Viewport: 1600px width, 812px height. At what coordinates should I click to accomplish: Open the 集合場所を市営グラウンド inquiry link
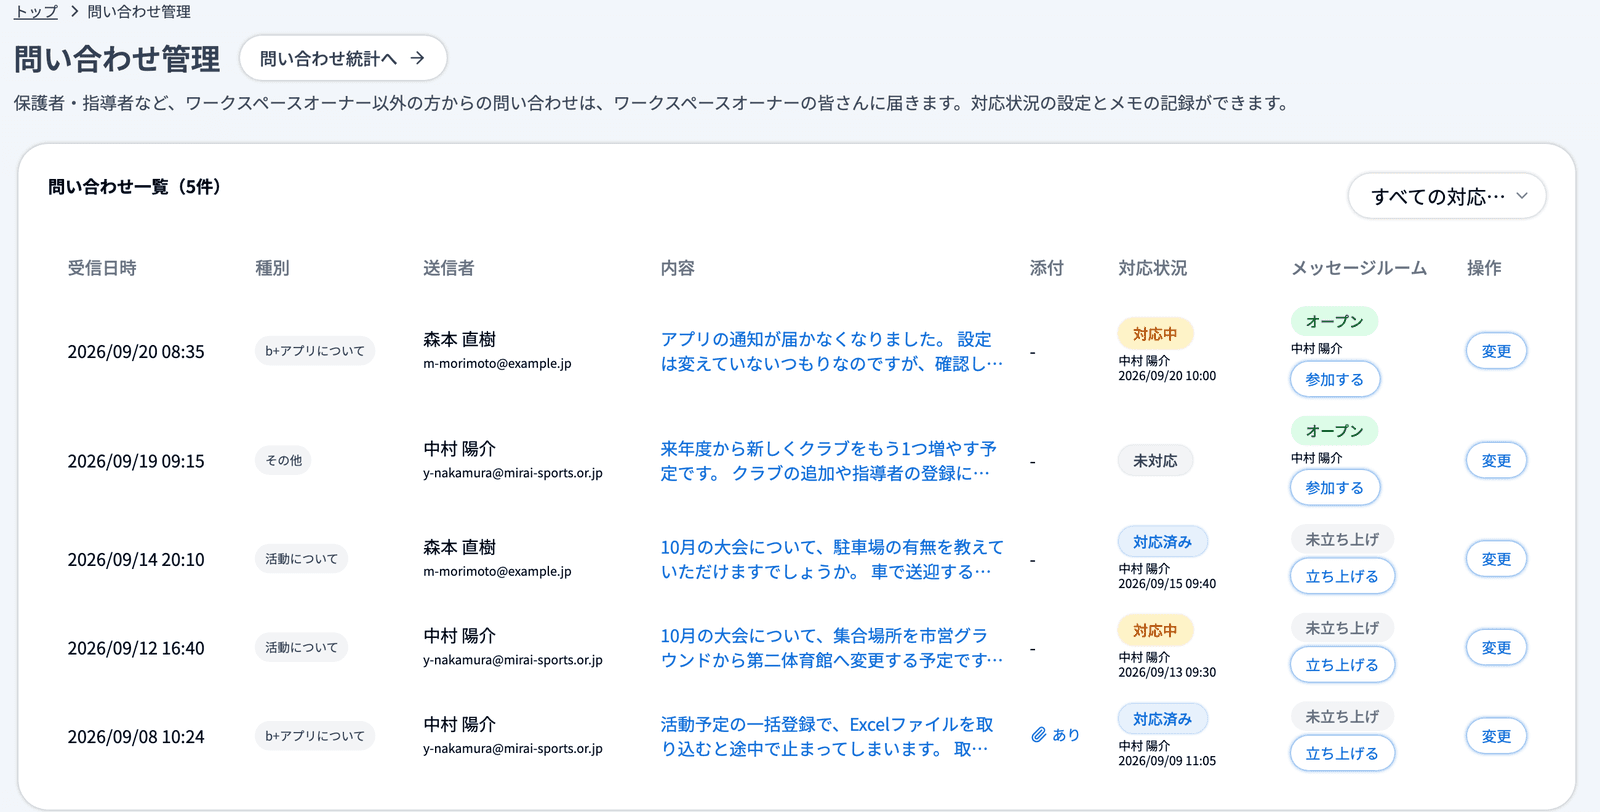831,648
